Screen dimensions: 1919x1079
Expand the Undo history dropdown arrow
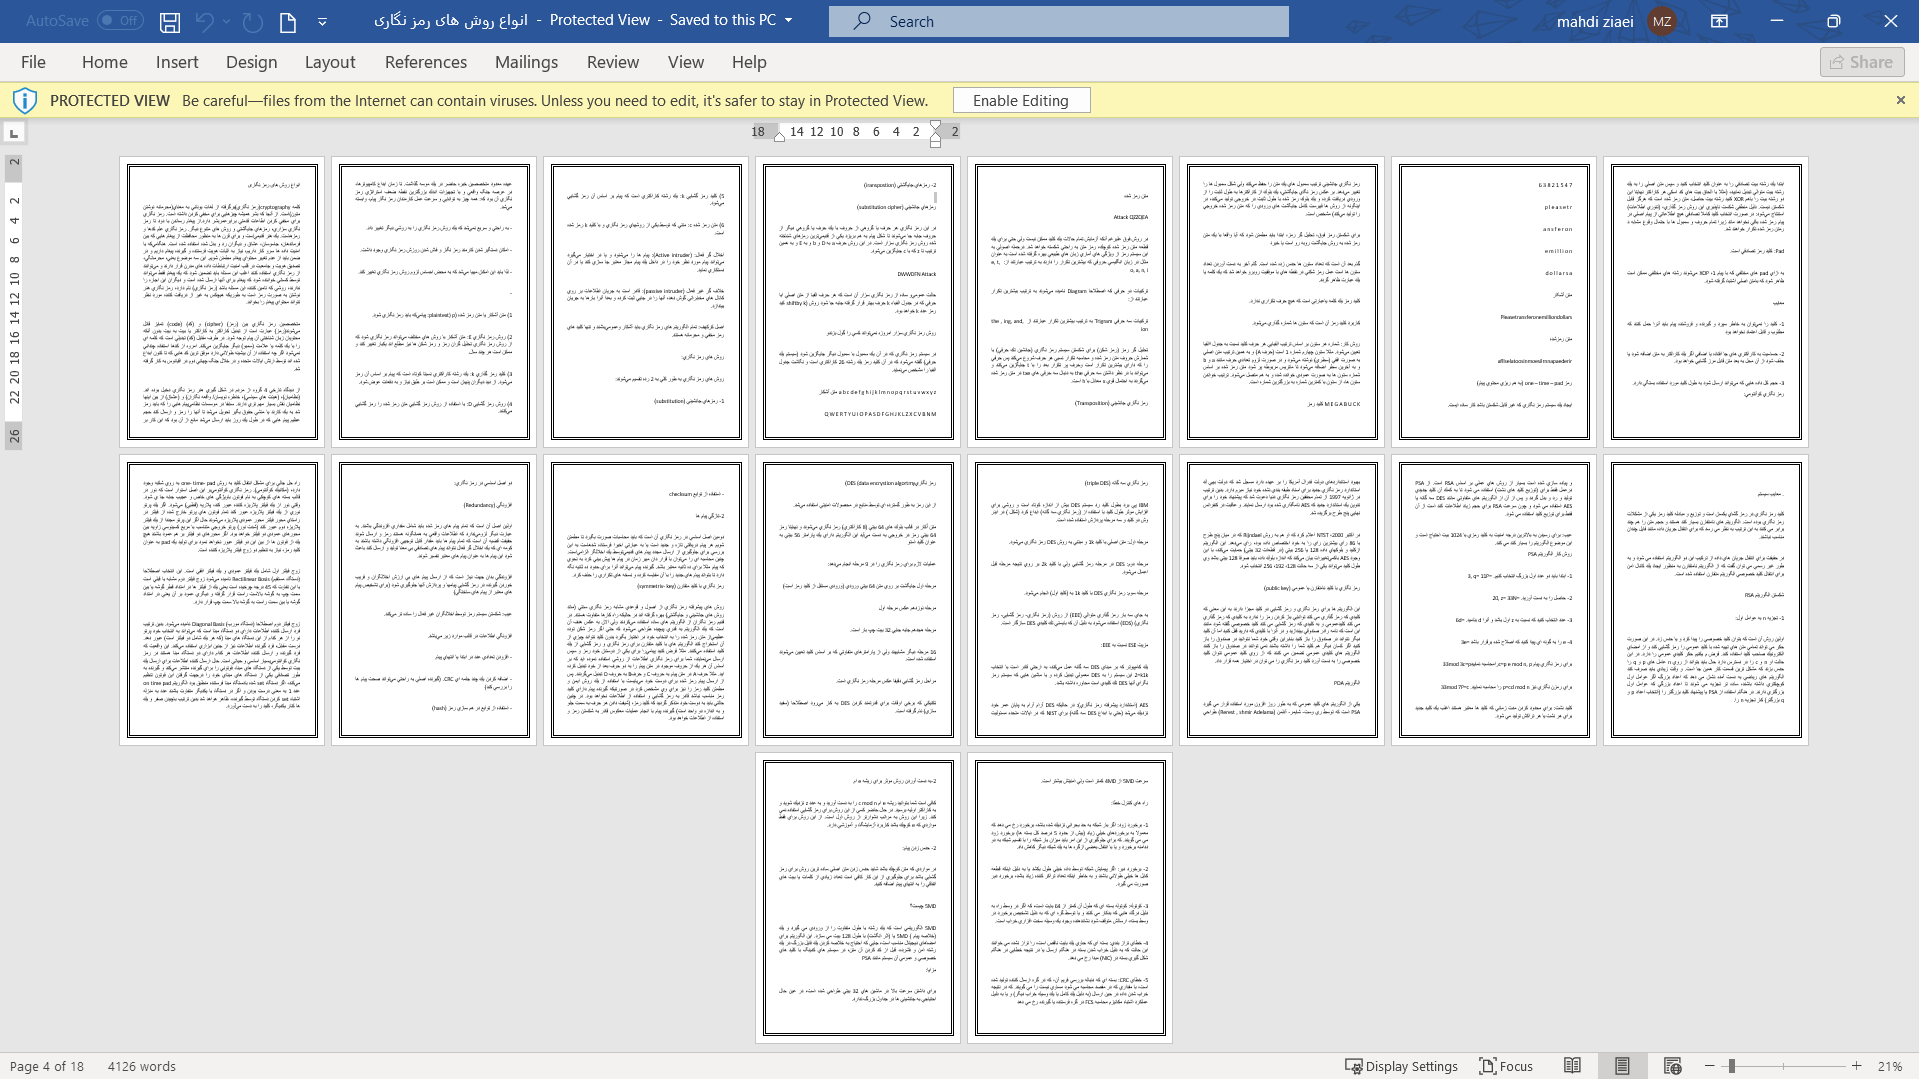(x=226, y=21)
